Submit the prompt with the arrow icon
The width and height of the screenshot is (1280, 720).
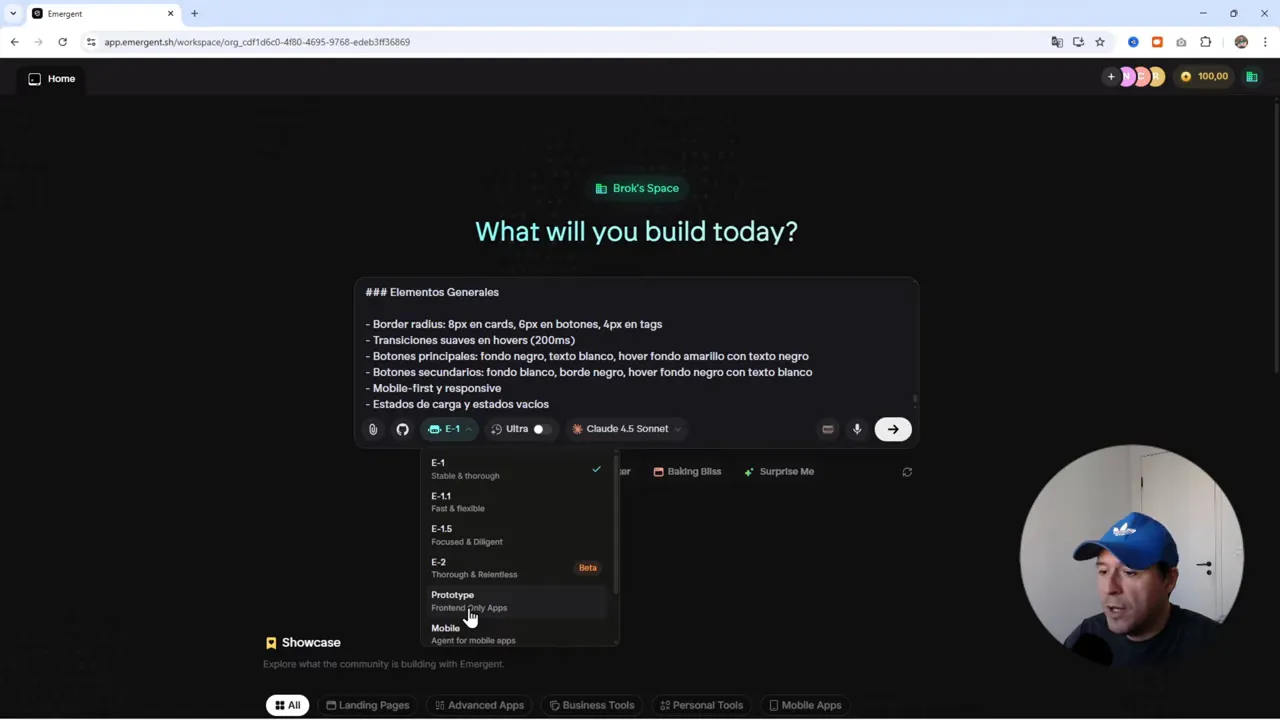tap(892, 429)
